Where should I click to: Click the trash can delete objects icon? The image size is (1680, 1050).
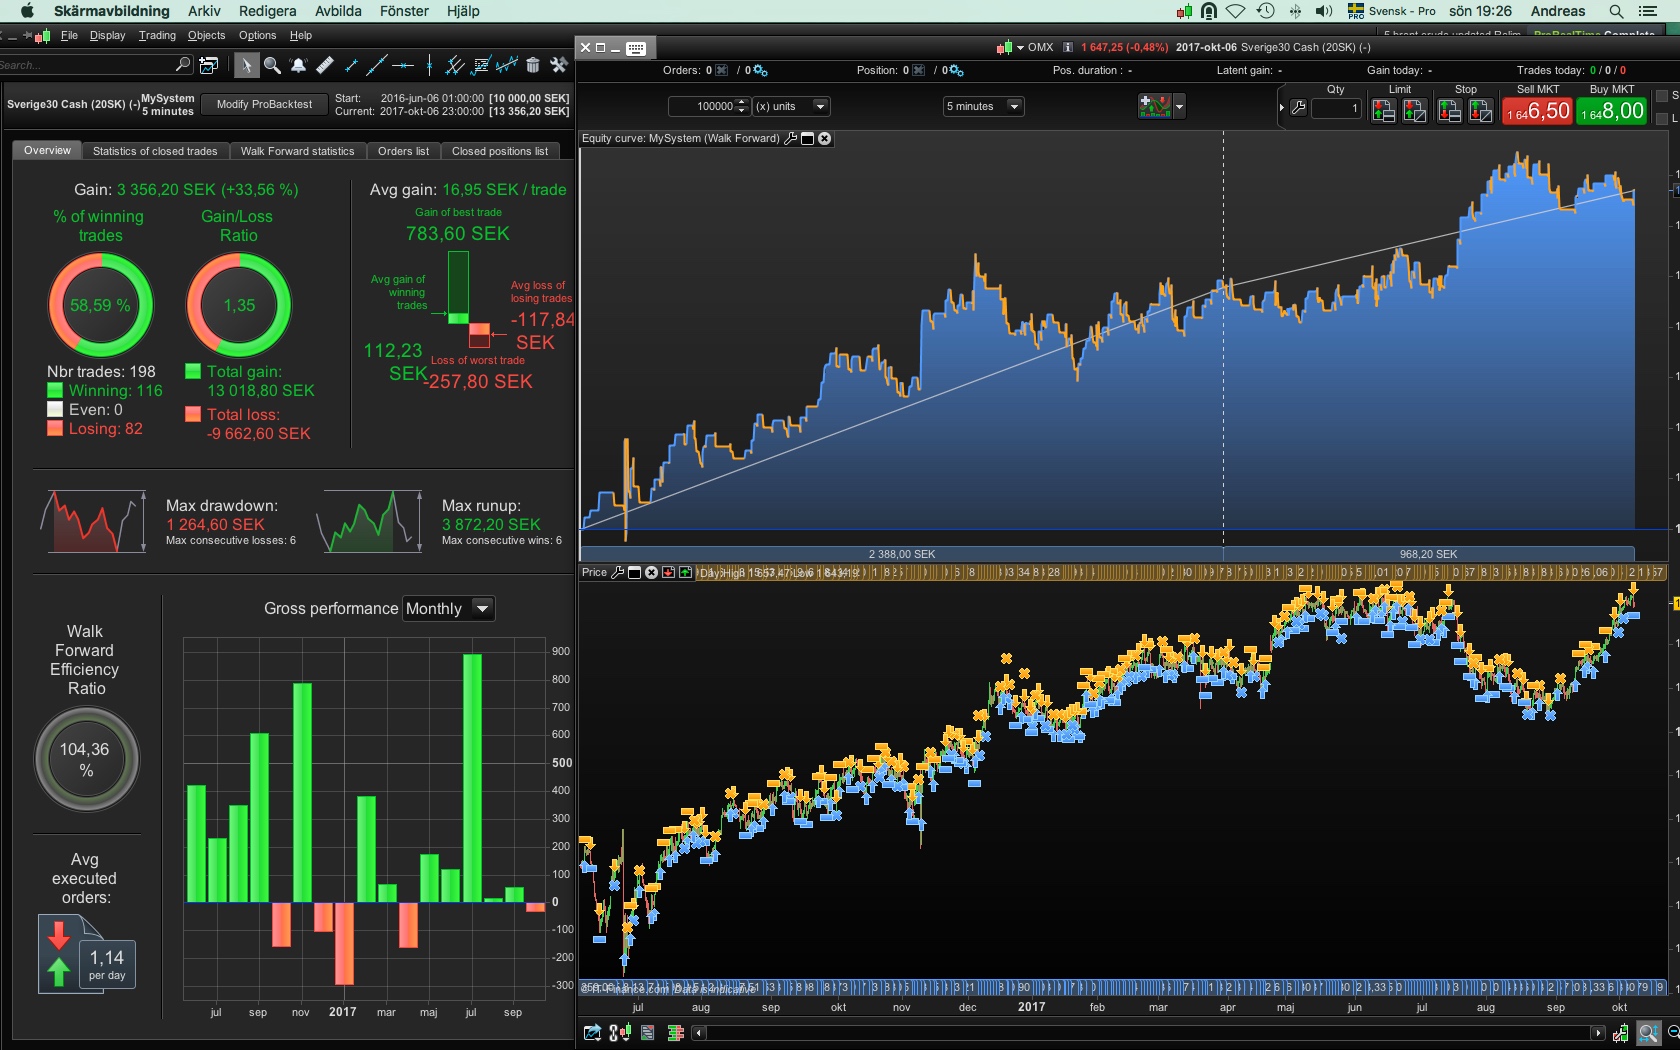point(533,66)
